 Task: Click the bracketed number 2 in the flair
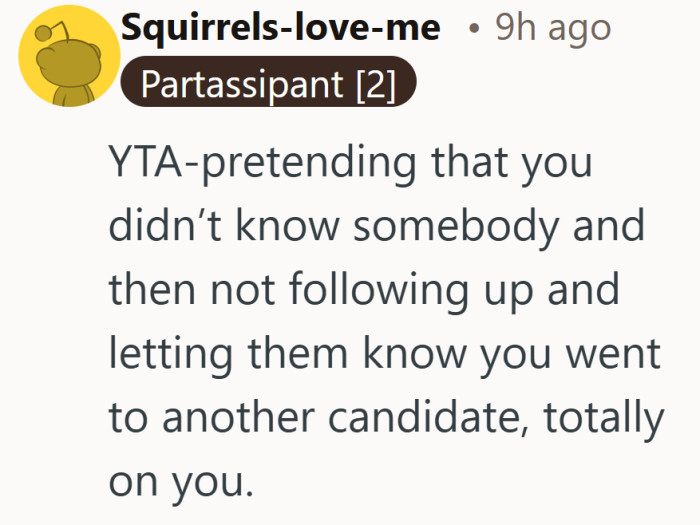click(x=376, y=85)
